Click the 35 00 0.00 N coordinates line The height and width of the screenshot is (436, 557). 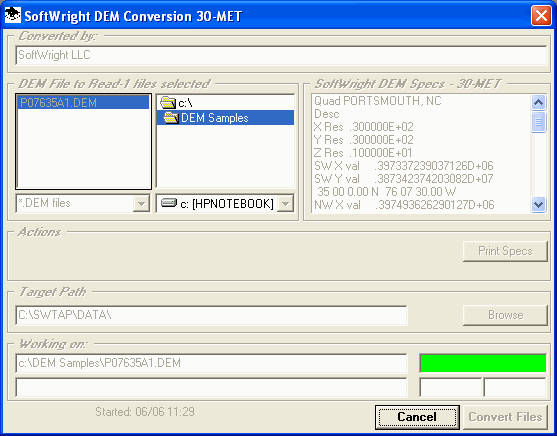tap(386, 192)
